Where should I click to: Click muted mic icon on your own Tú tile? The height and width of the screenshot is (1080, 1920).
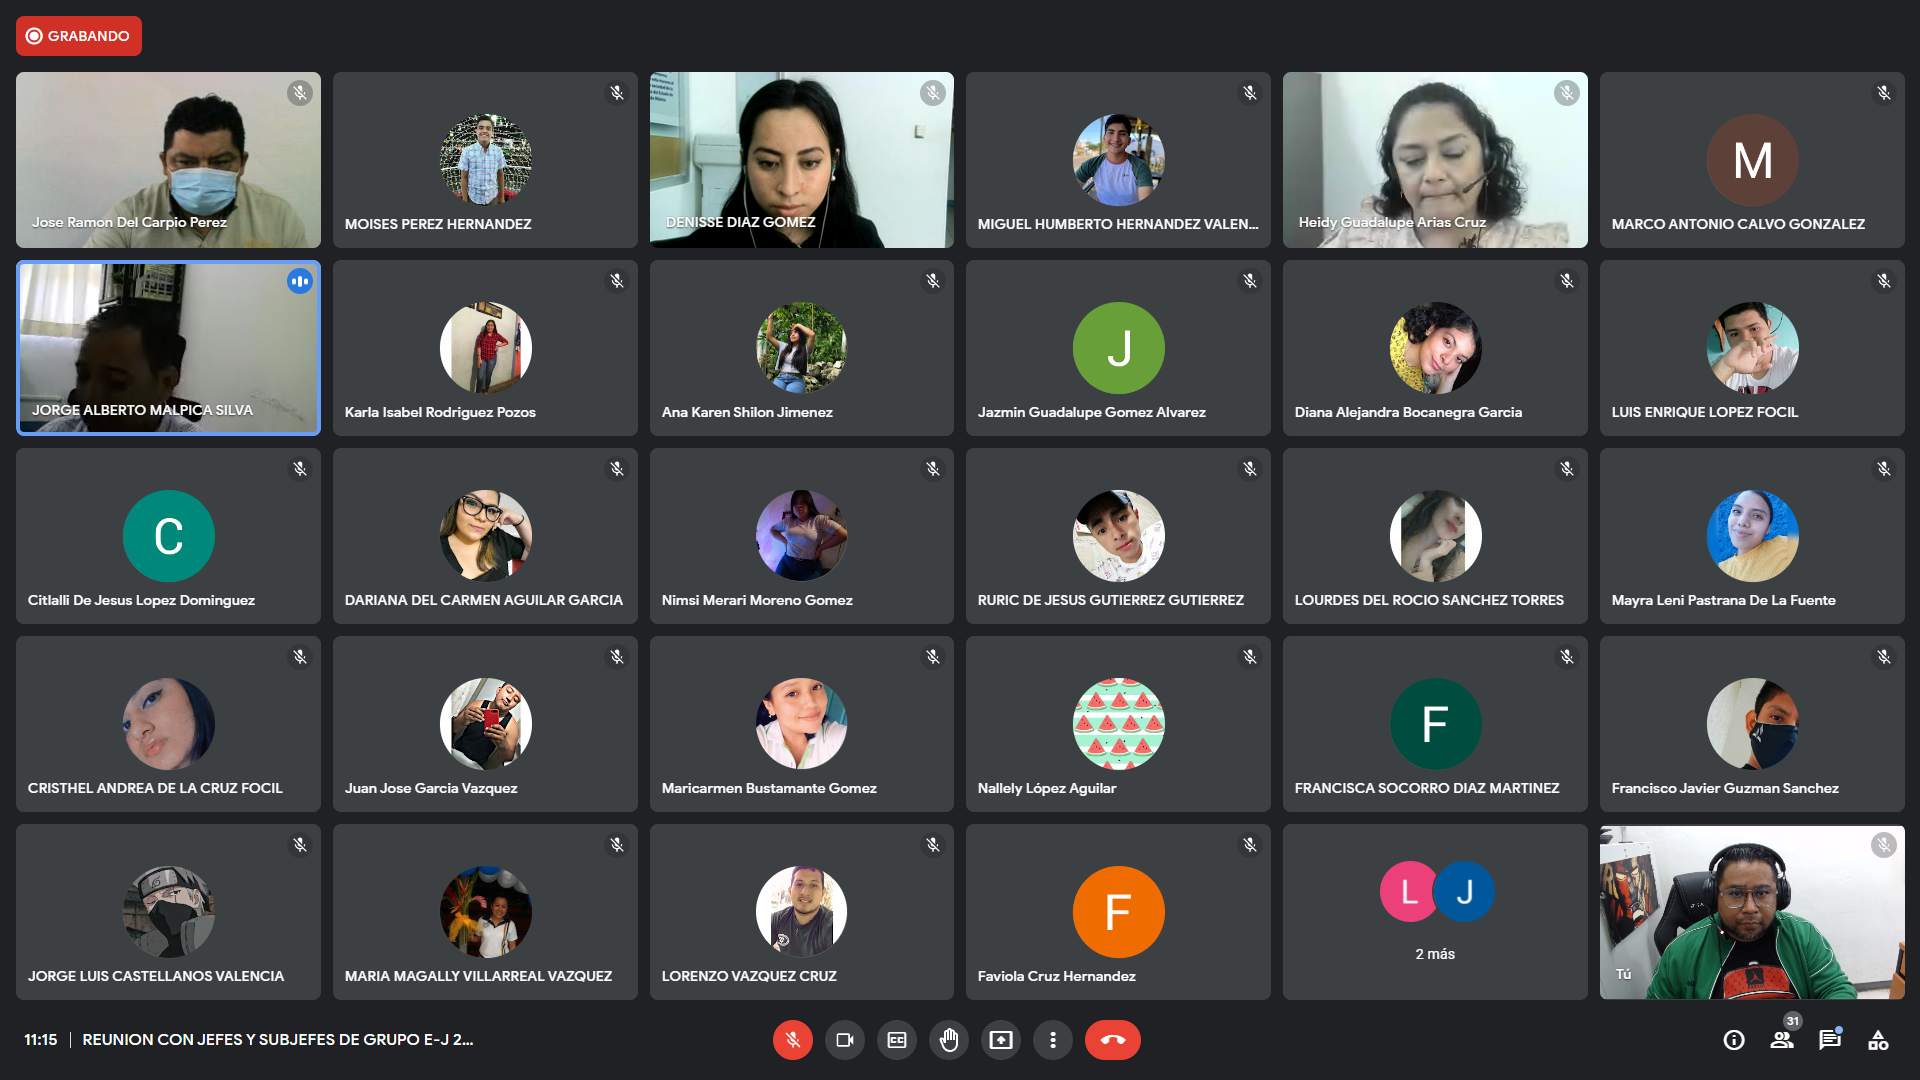coord(1884,845)
